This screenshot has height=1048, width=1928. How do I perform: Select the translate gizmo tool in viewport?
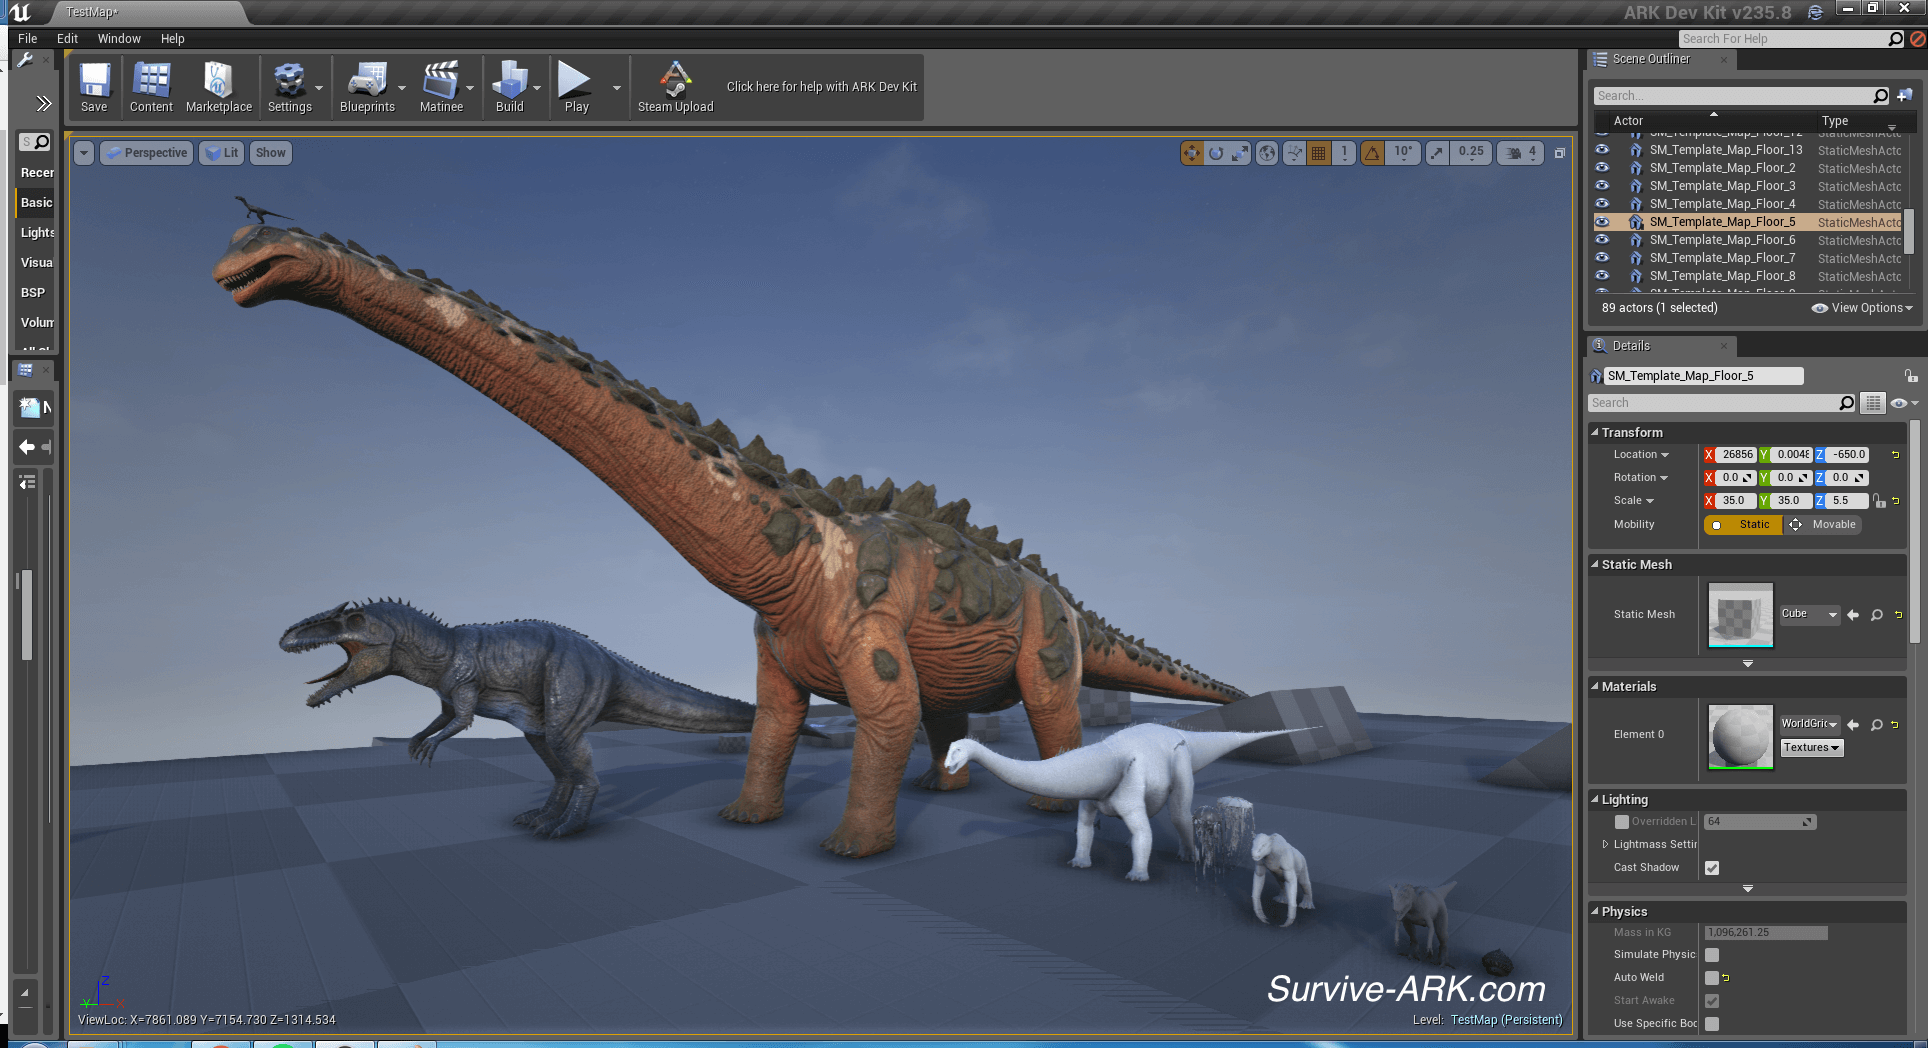pyautogui.click(x=1191, y=153)
